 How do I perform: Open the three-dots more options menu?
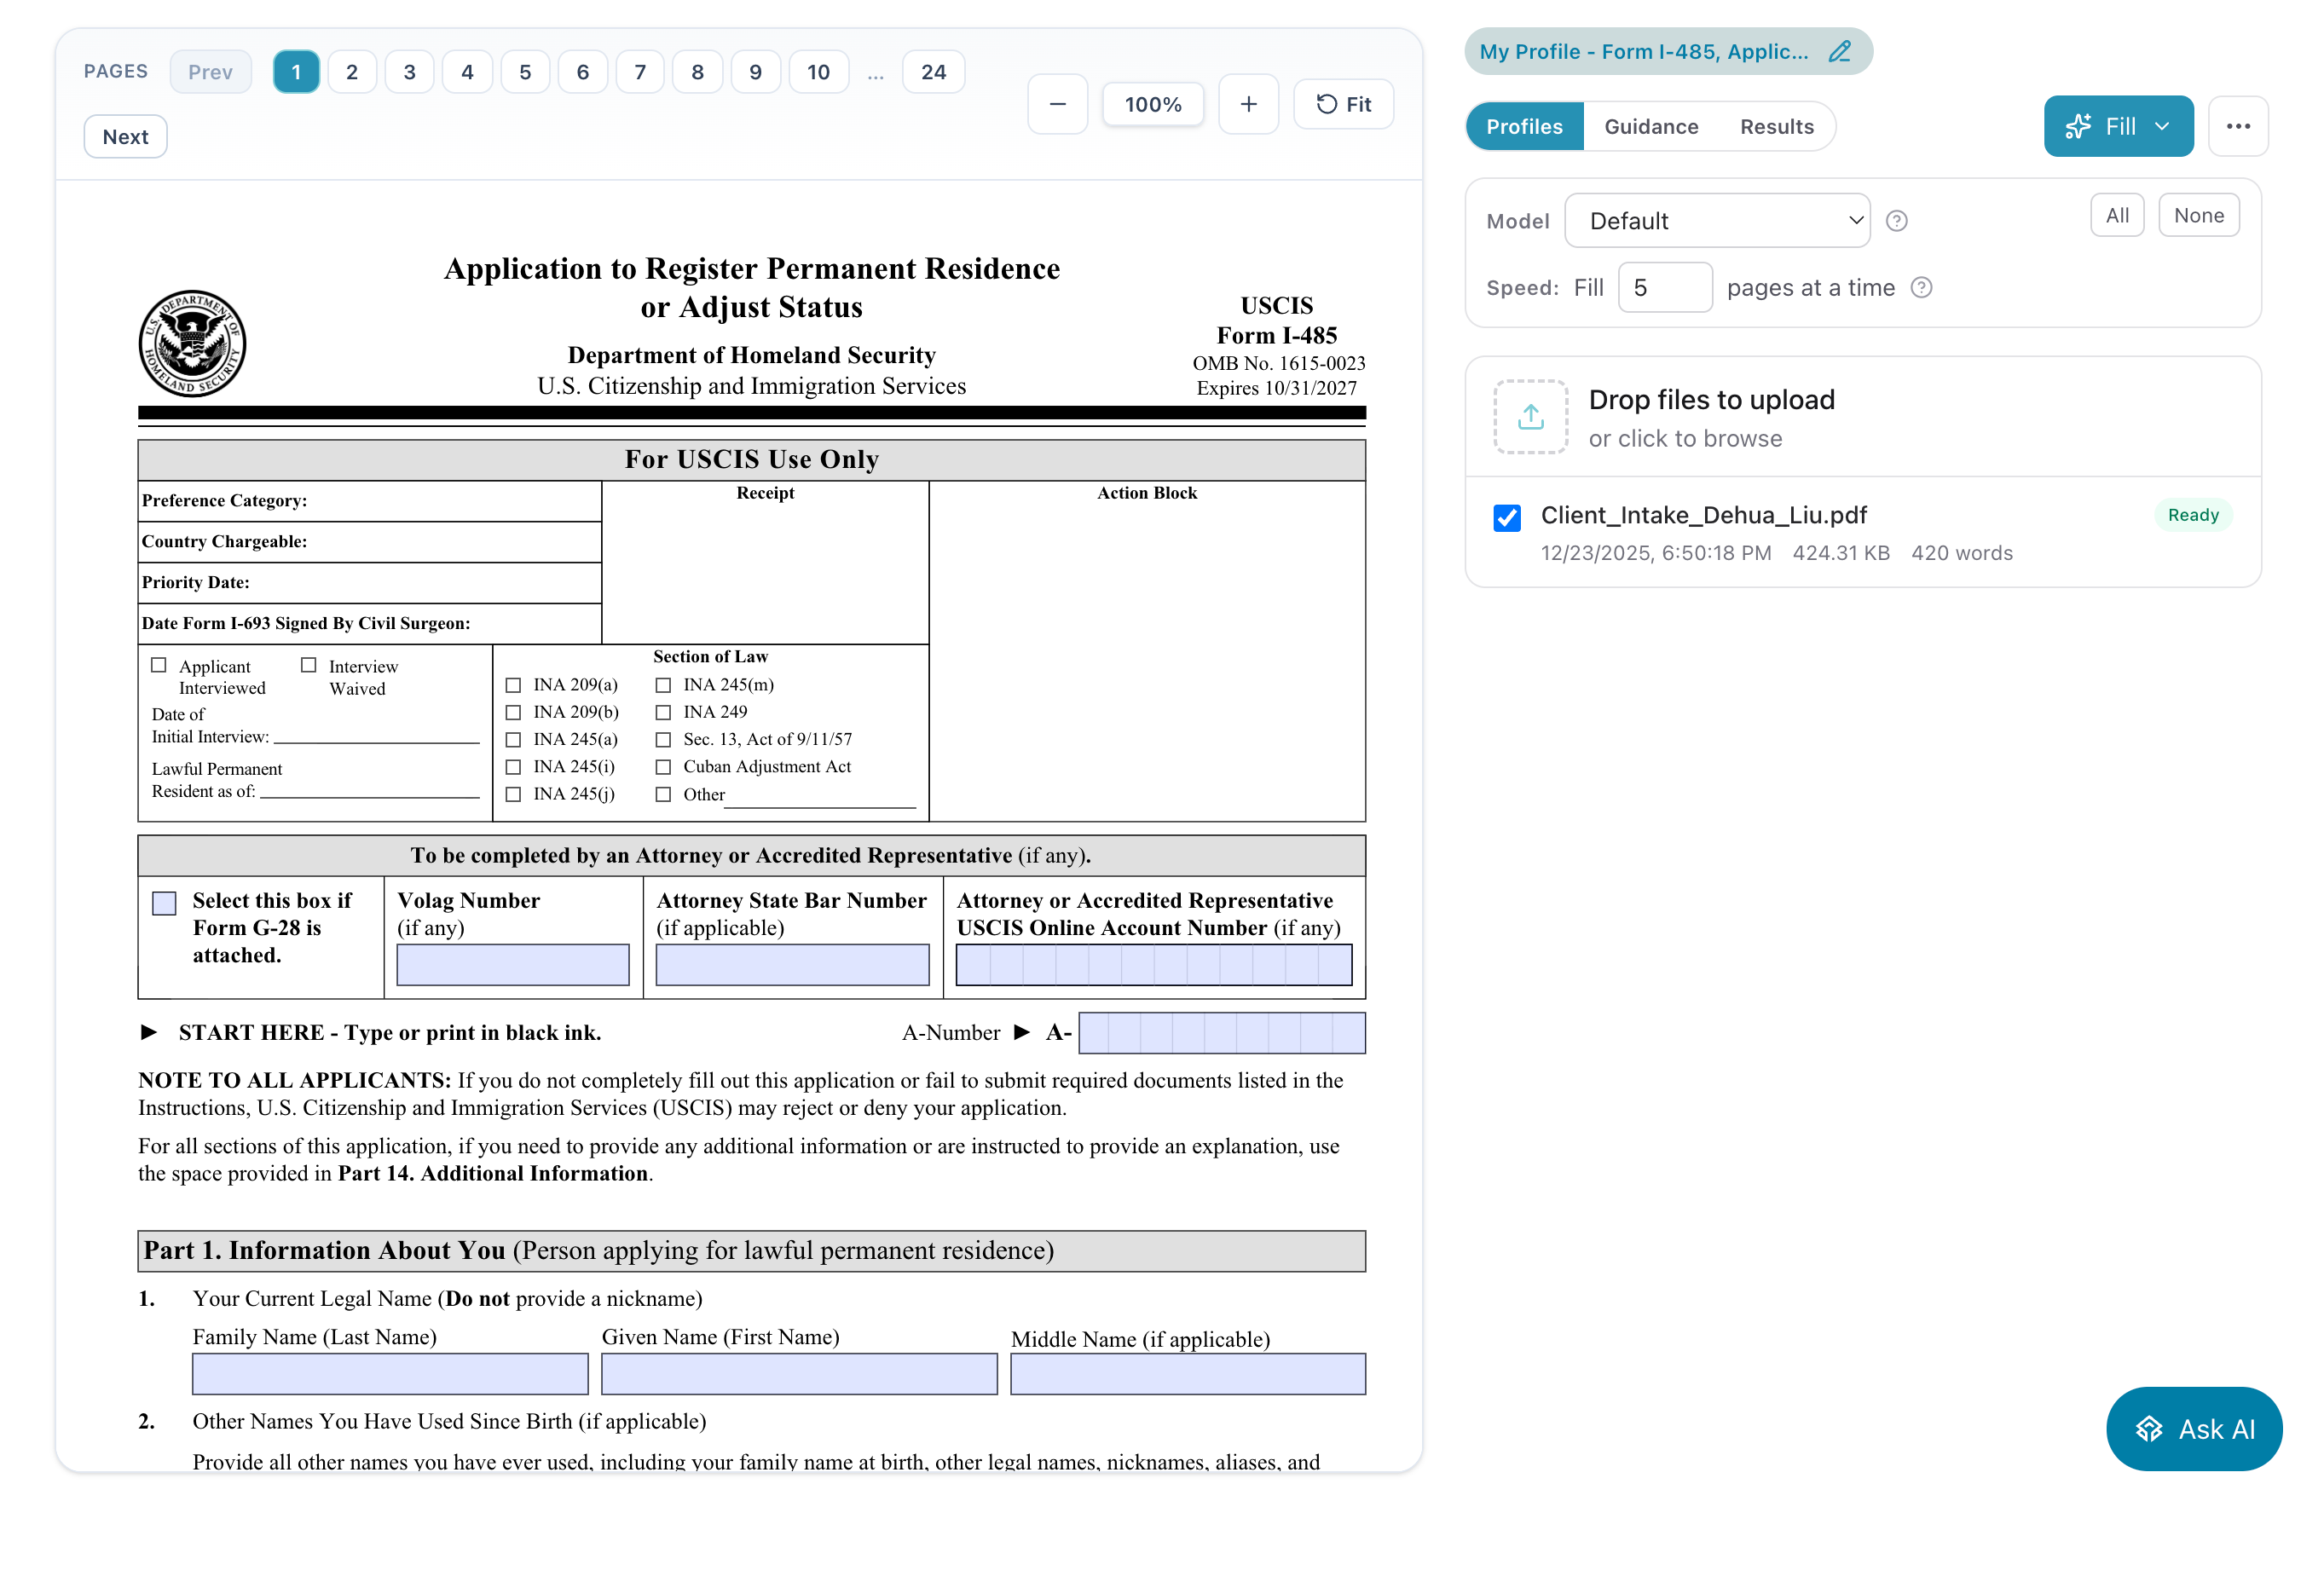pos(2238,126)
